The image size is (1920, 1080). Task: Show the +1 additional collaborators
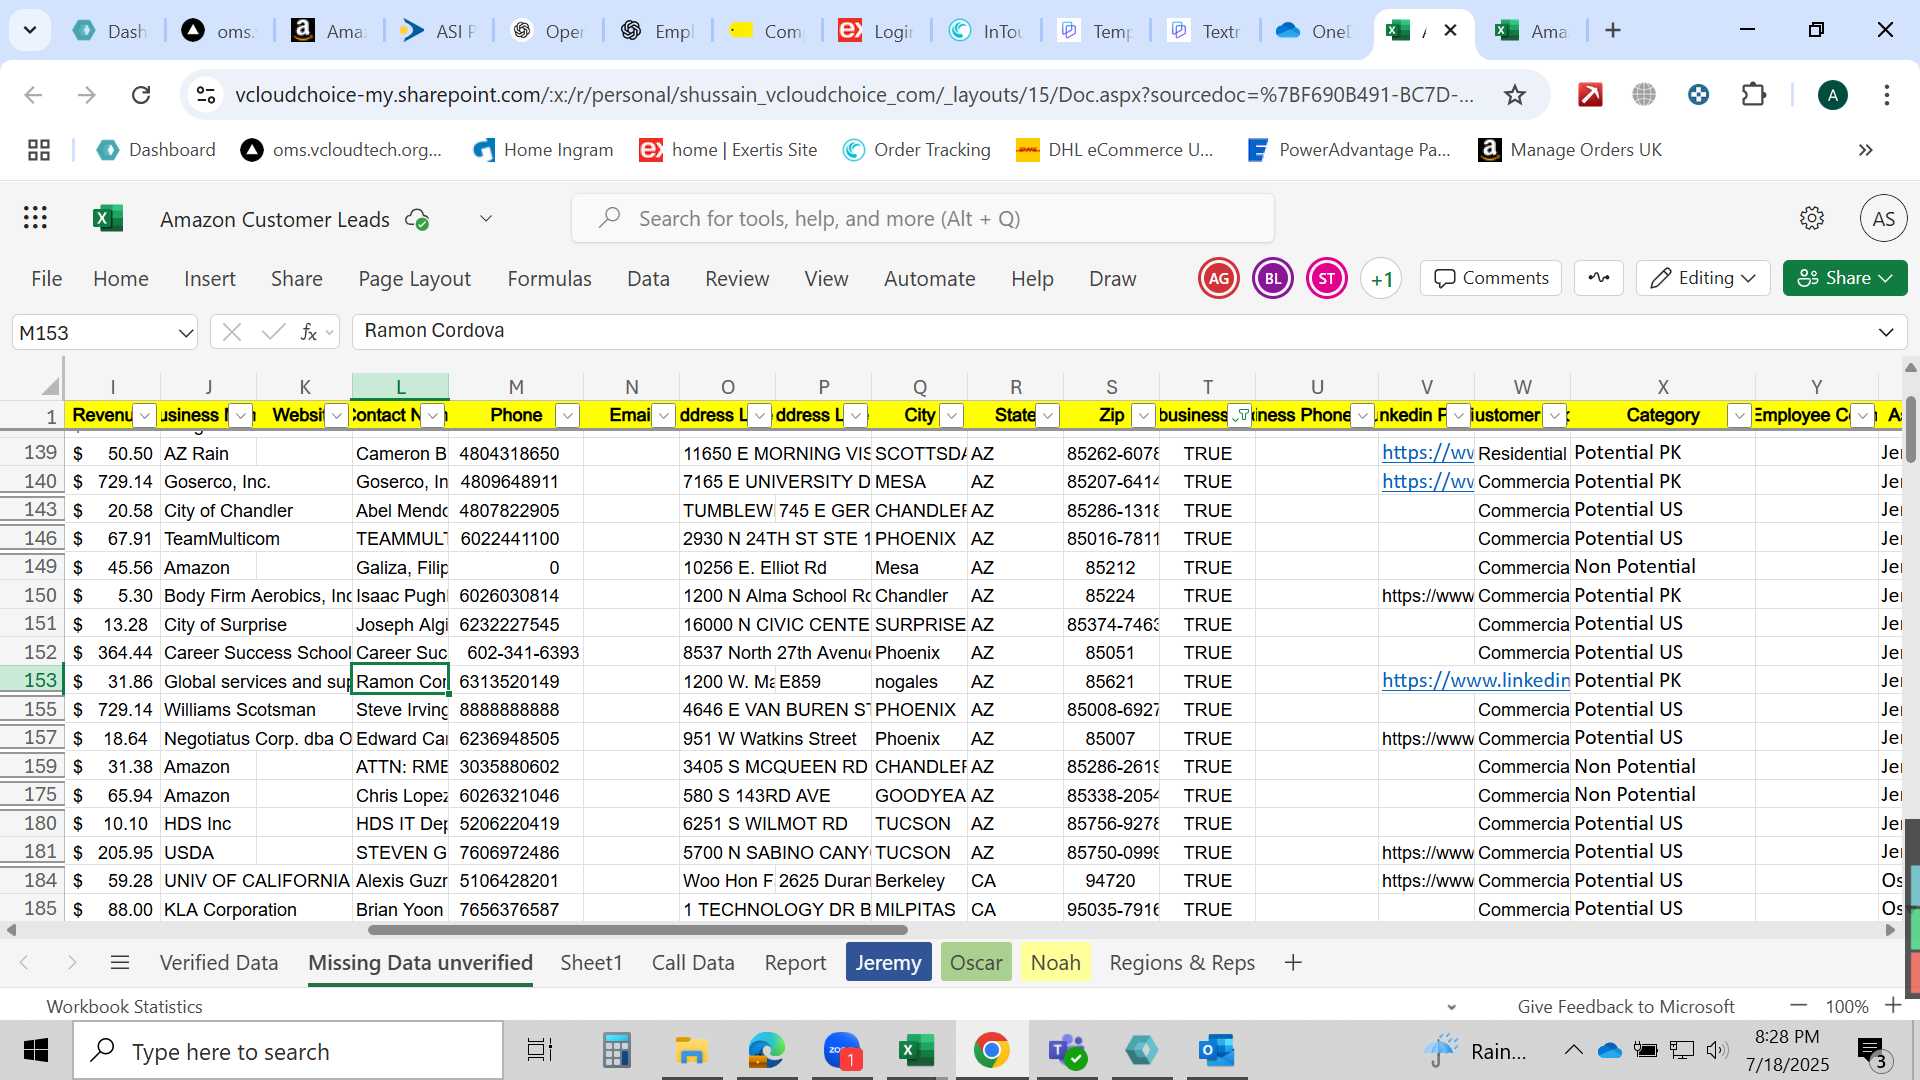tap(1381, 279)
